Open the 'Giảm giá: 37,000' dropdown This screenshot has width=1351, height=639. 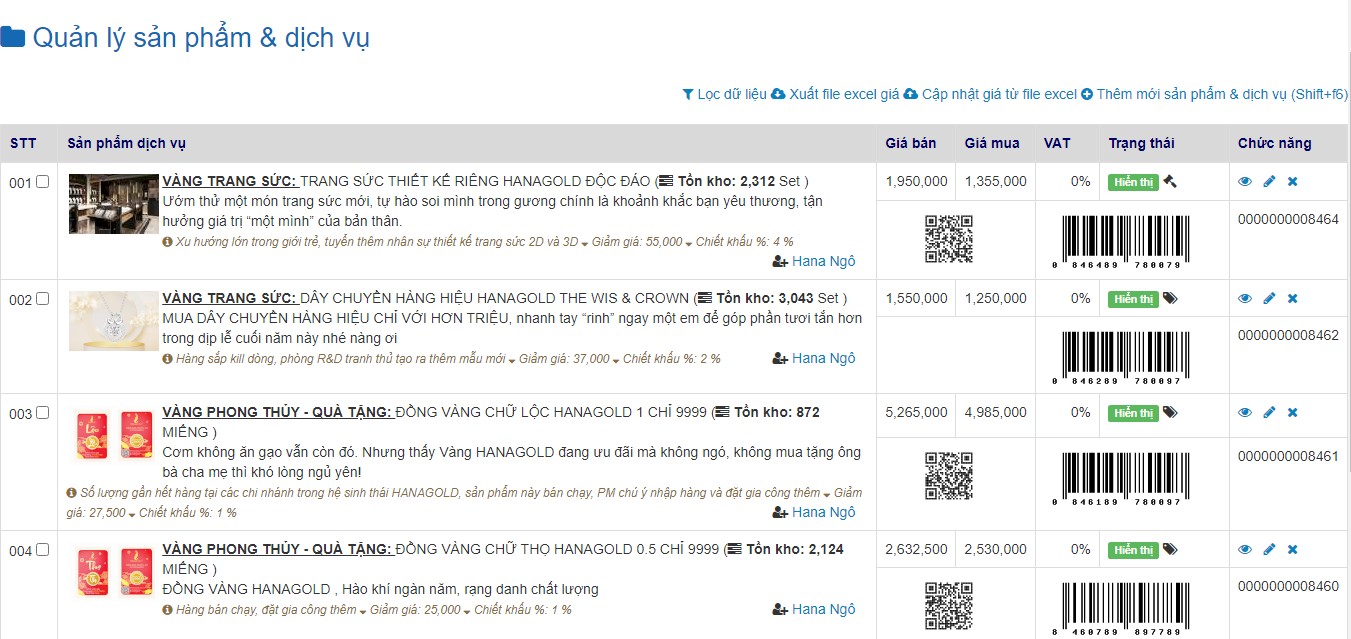coord(564,358)
